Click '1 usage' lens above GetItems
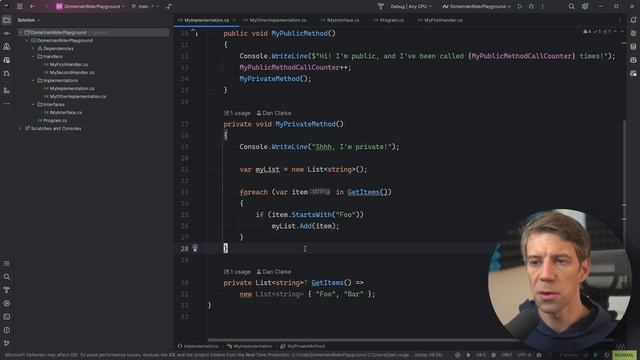The width and height of the screenshot is (640, 360). (237, 272)
